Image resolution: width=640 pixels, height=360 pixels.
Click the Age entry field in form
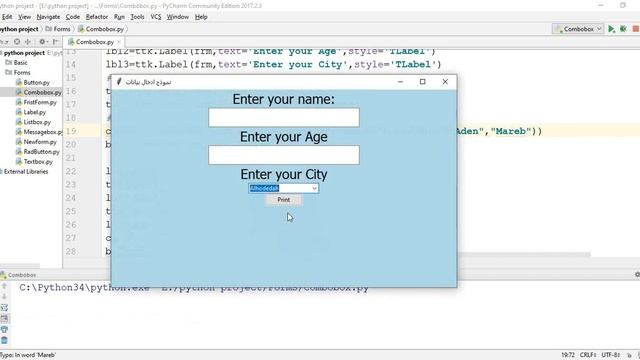284,155
